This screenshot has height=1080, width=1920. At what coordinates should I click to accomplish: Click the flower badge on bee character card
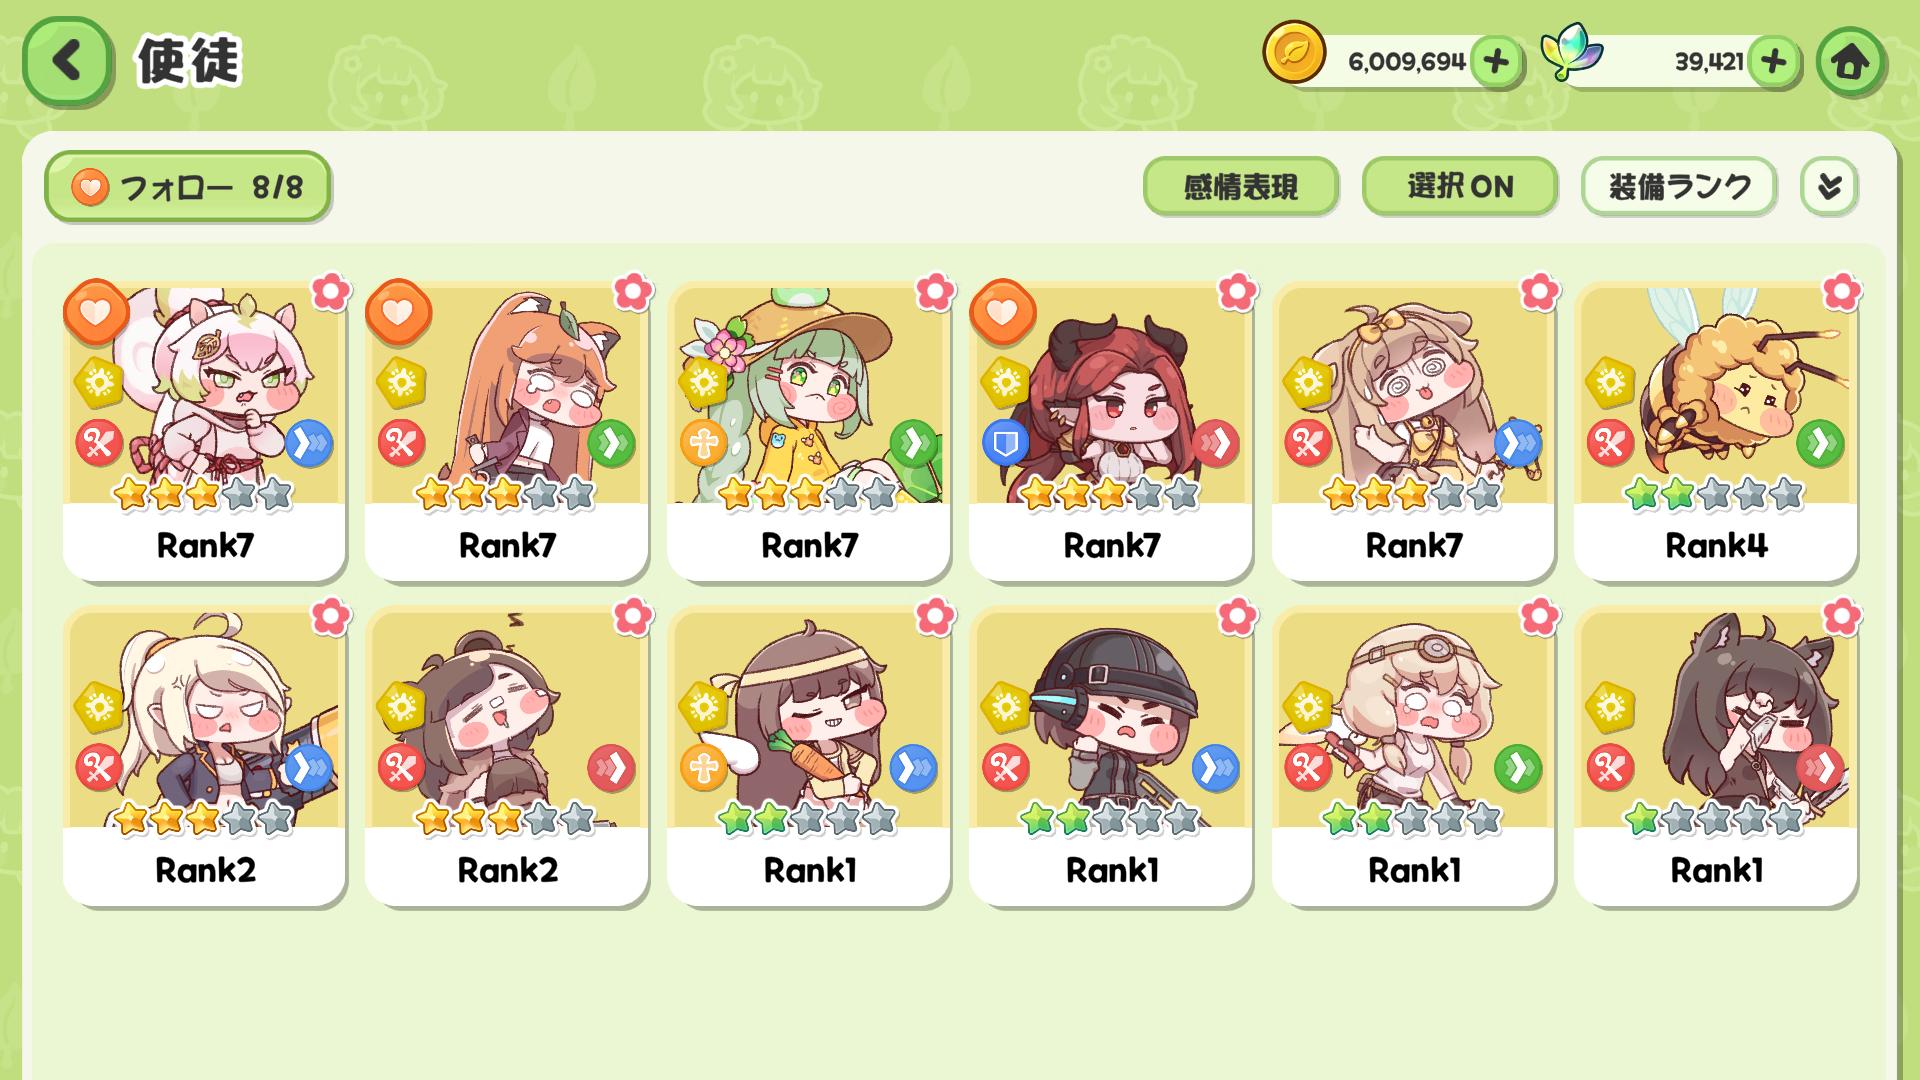(x=1841, y=292)
